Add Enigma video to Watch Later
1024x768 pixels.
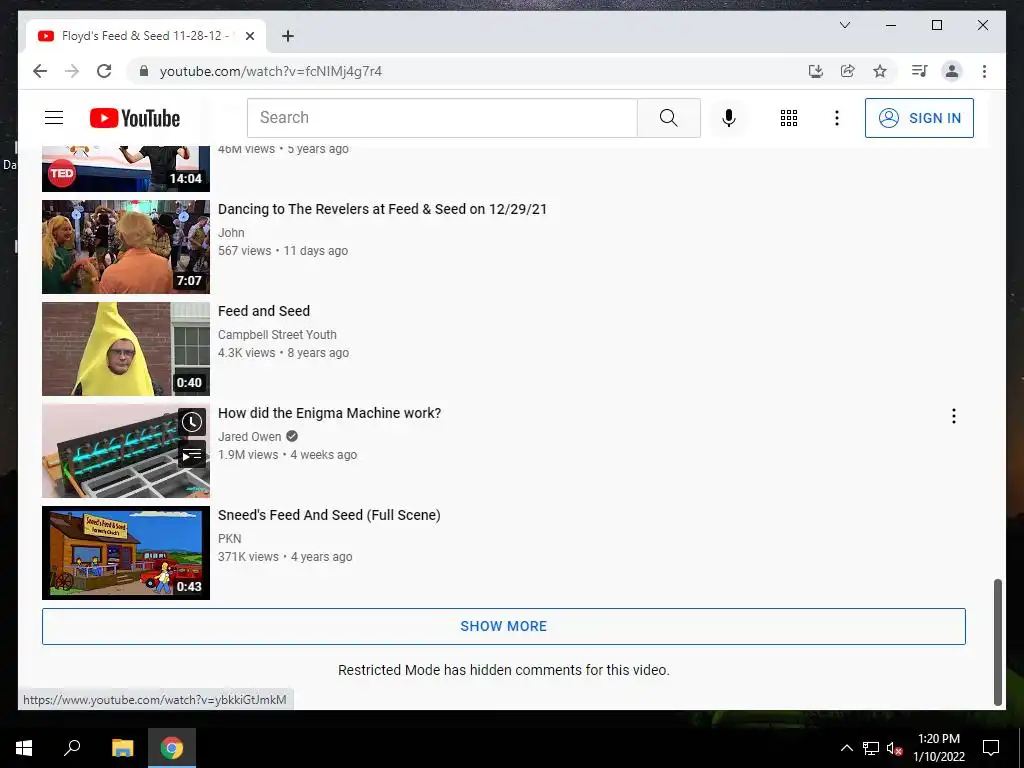[x=192, y=423]
